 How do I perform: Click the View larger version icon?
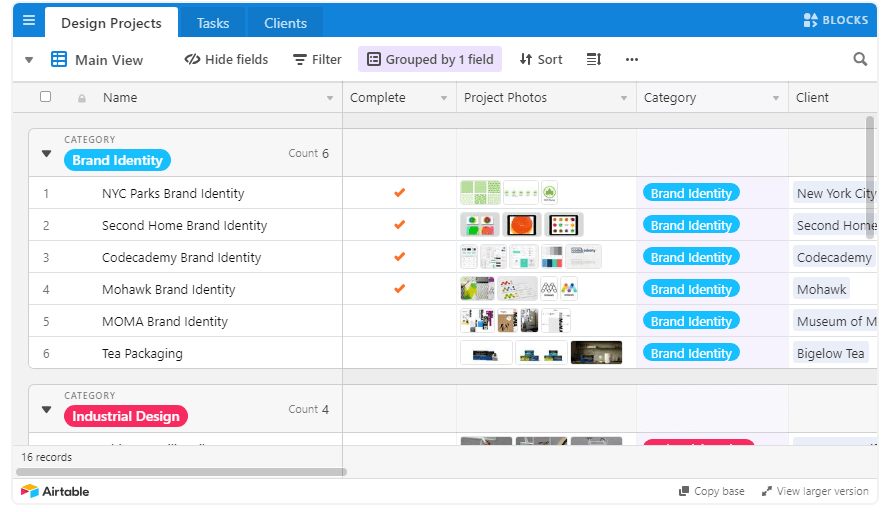767,491
